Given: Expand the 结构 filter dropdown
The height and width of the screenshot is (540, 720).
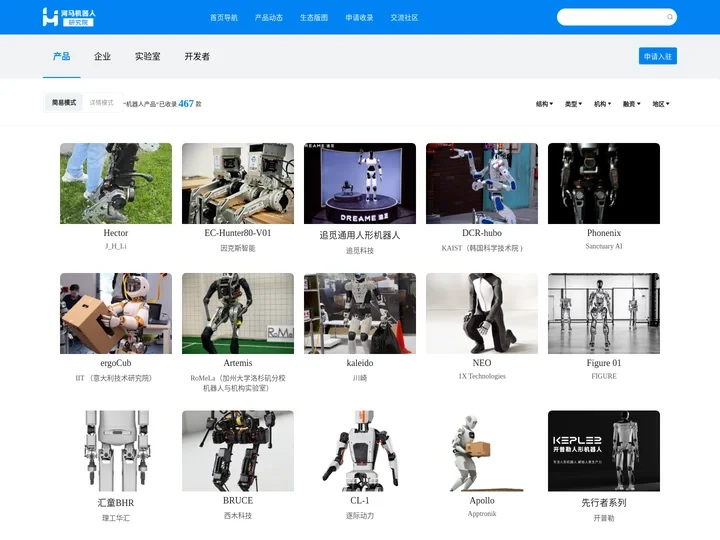Looking at the screenshot, I should [544, 104].
